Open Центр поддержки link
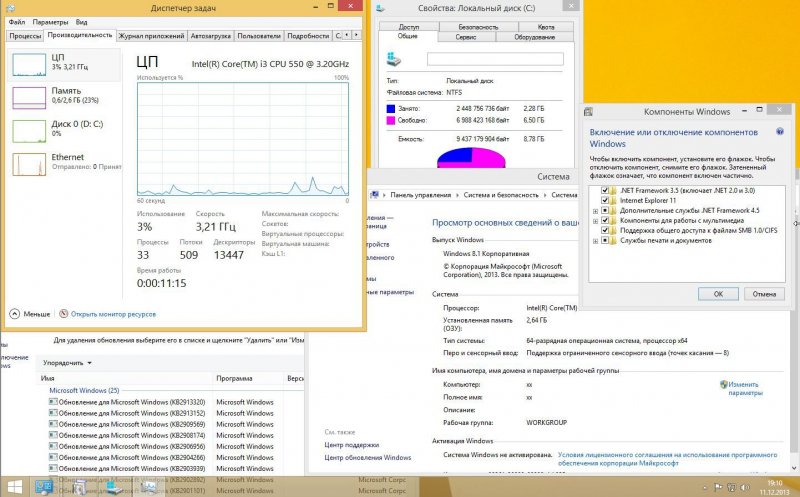800x497 pixels. click(x=352, y=445)
